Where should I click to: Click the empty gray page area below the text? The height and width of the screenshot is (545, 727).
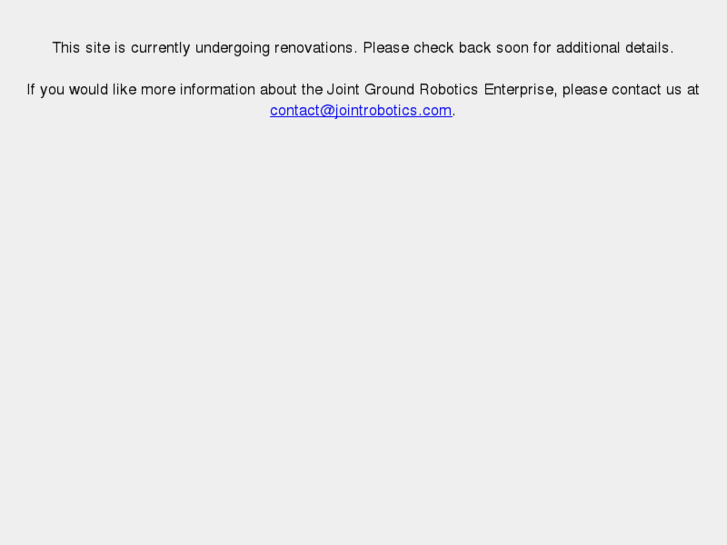click(364, 325)
